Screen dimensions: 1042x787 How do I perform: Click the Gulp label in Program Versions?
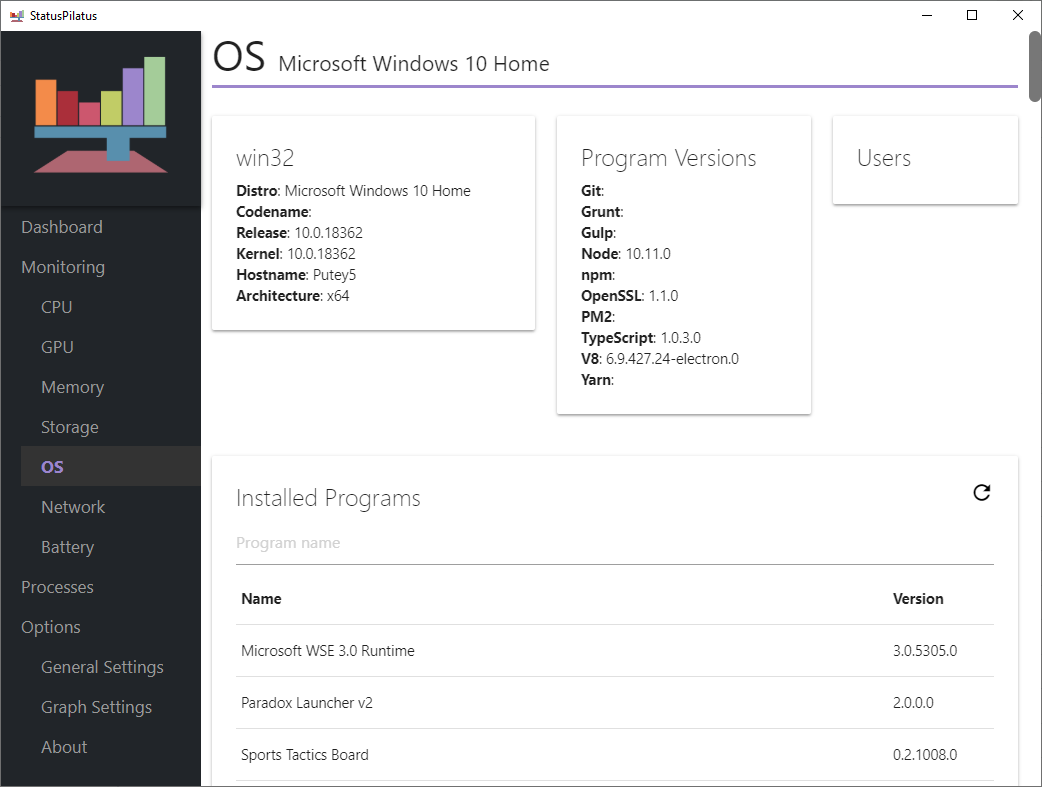[598, 233]
